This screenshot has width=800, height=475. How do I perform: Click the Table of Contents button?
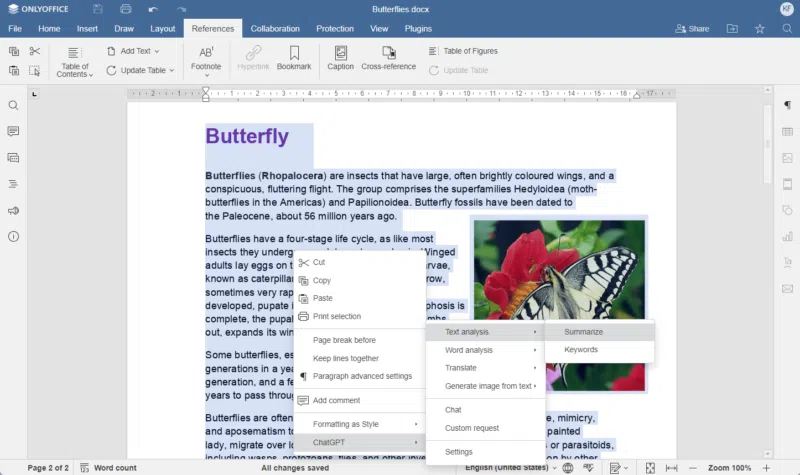click(75, 60)
